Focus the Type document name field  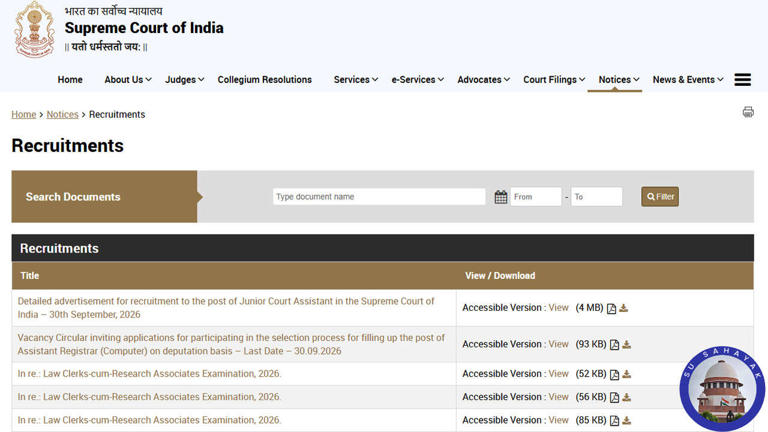point(379,196)
